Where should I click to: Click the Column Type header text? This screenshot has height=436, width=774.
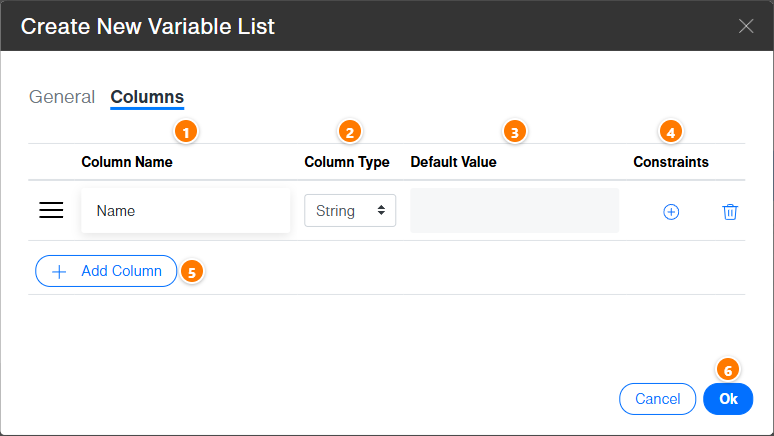coord(347,162)
